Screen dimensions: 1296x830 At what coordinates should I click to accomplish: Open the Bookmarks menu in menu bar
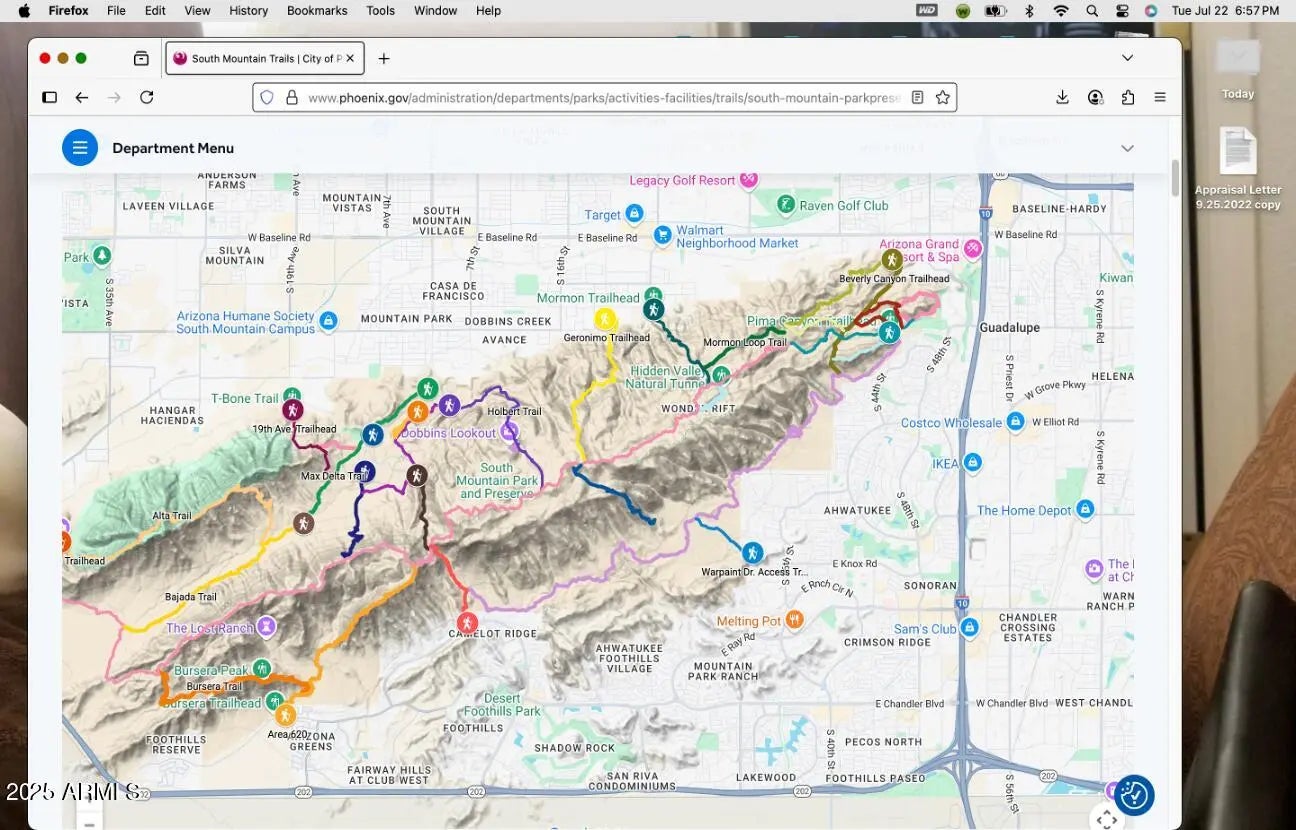click(x=316, y=10)
